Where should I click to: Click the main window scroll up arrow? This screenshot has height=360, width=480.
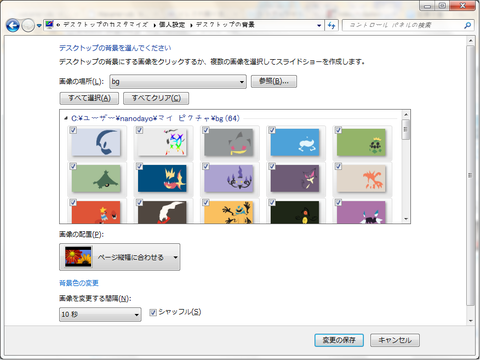click(x=470, y=41)
